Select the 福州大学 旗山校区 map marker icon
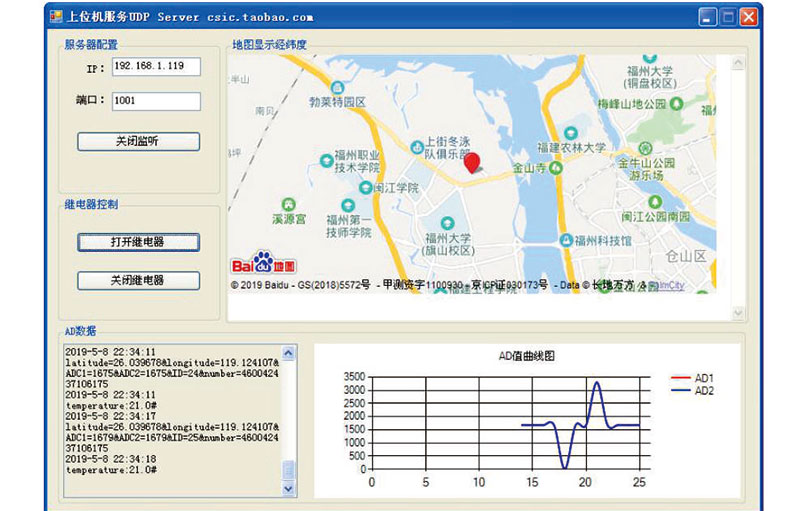Image resolution: width=800 pixels, height=511 pixels. pos(447,223)
